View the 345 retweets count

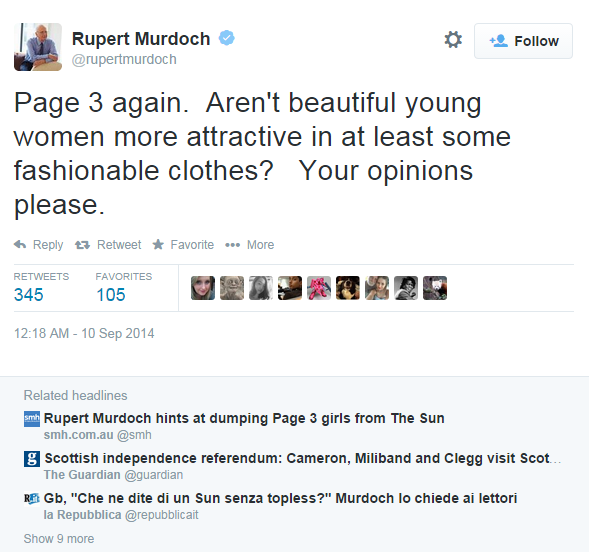tap(29, 295)
